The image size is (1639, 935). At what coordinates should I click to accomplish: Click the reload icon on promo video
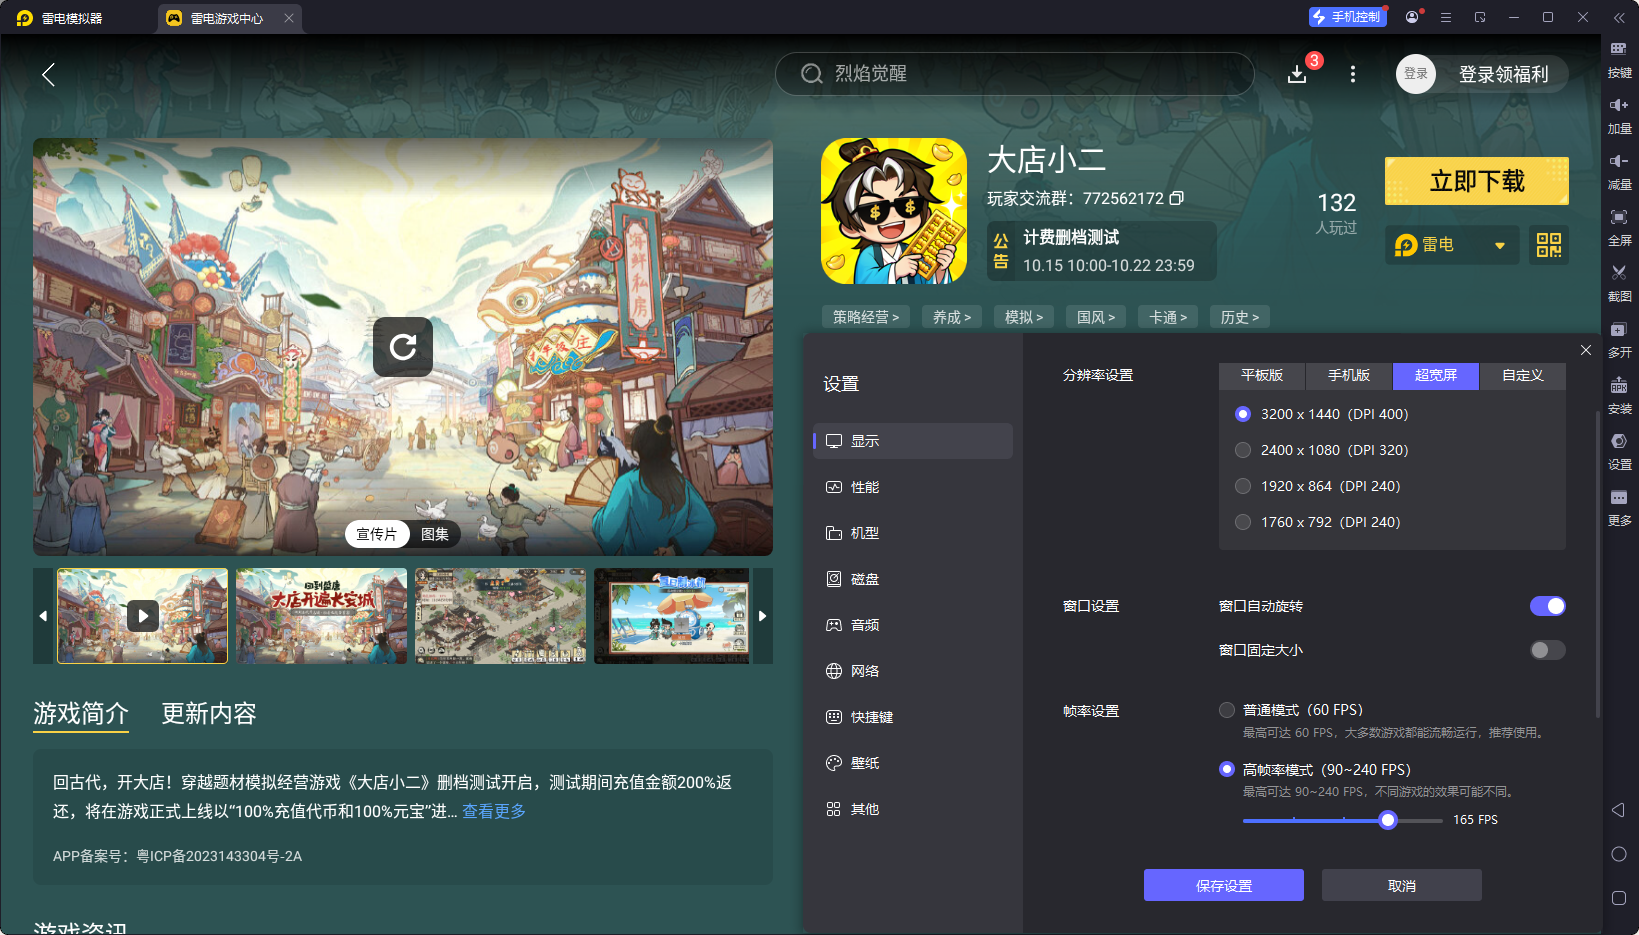(403, 347)
